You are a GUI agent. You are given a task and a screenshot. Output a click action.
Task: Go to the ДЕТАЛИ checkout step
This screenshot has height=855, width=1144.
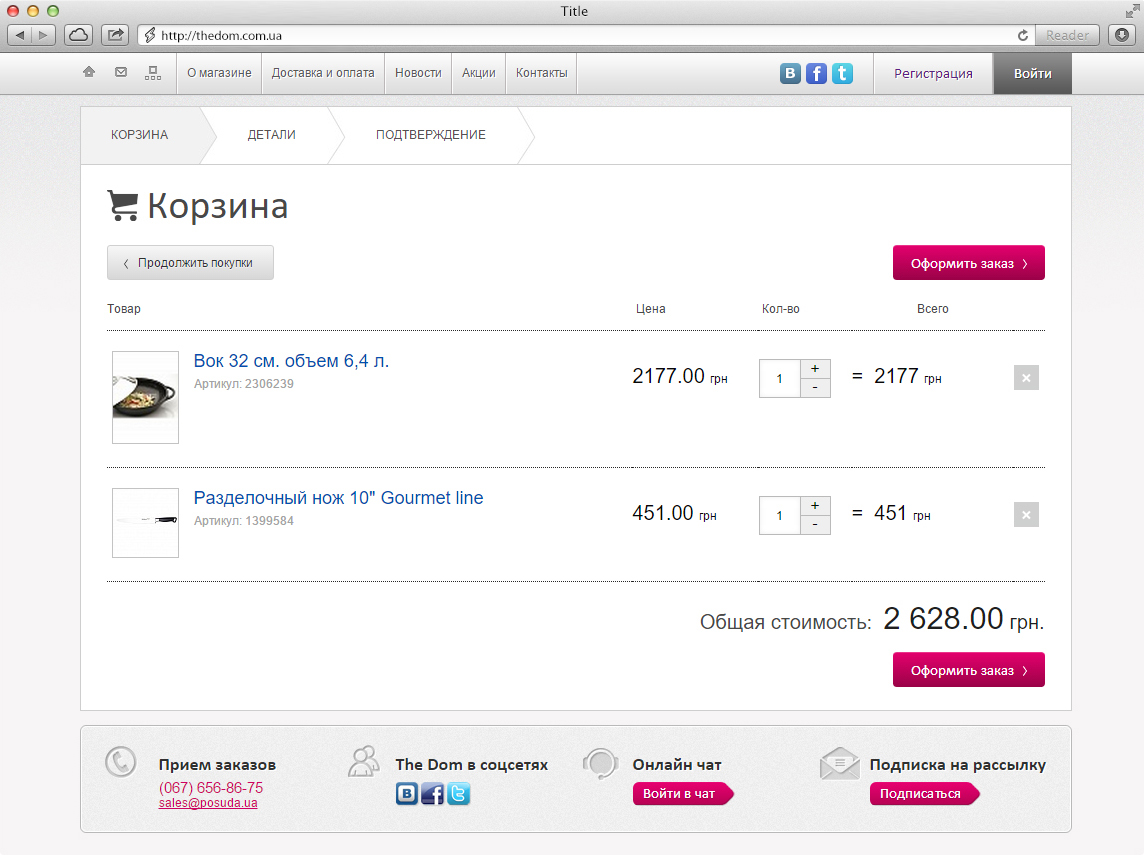pos(272,135)
